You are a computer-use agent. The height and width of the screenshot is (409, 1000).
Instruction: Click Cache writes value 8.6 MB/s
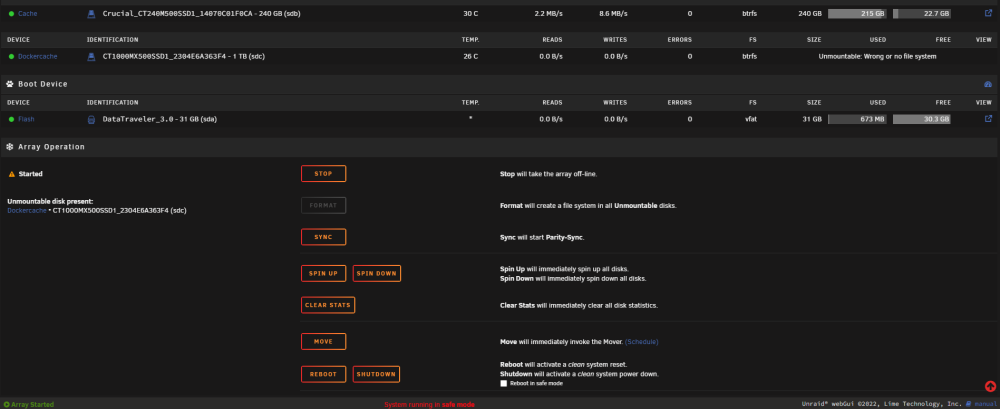613,13
